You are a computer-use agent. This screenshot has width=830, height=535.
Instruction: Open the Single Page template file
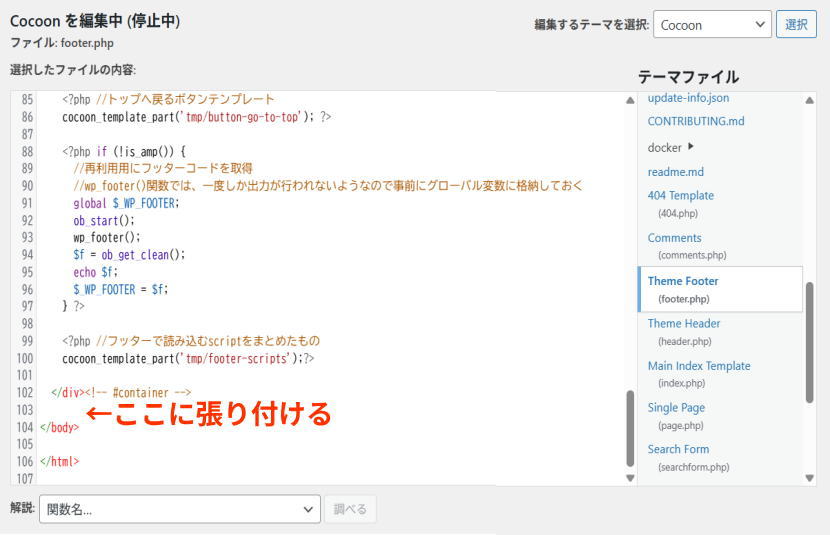point(676,408)
